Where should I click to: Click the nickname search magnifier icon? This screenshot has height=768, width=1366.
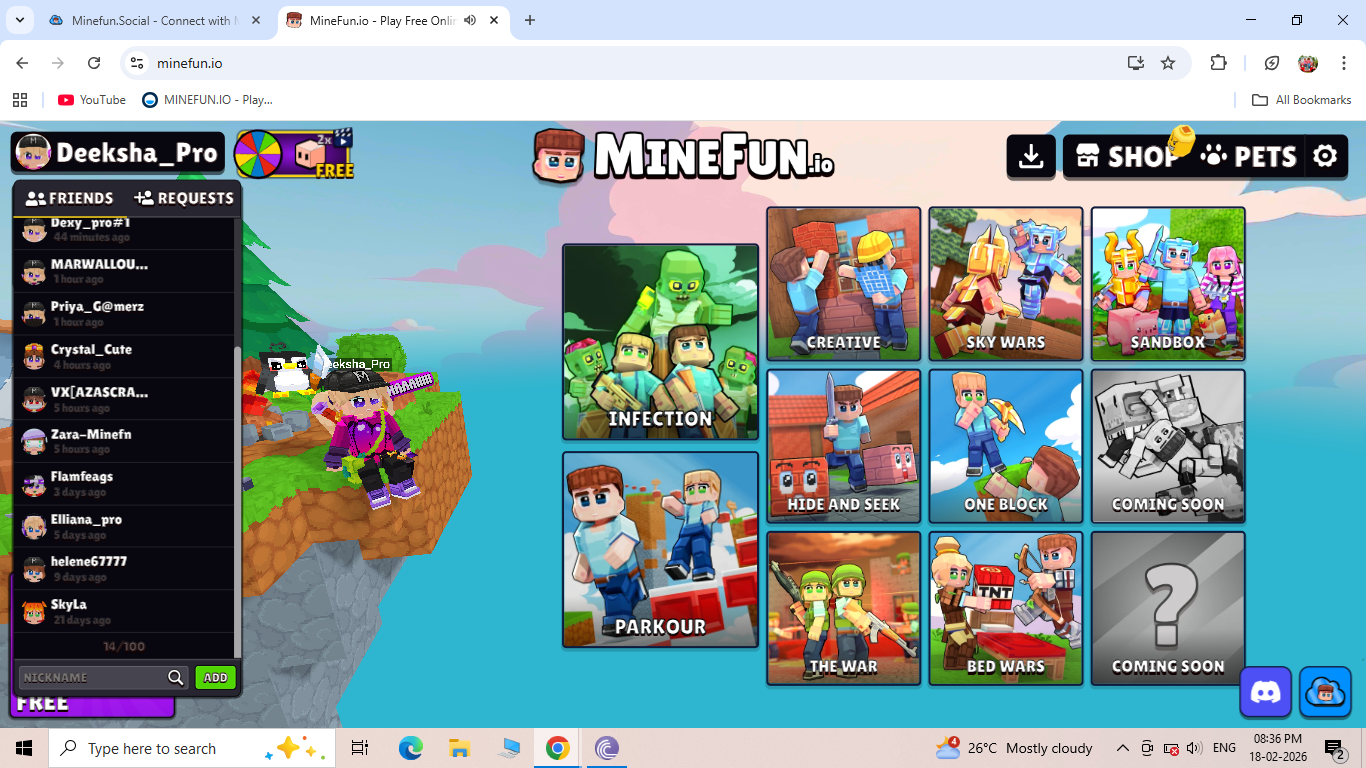[176, 678]
